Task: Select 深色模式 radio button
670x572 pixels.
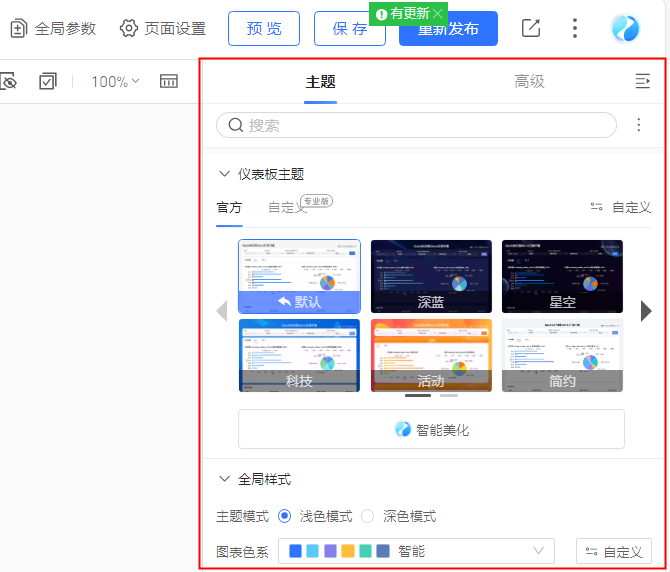Action: click(368, 516)
